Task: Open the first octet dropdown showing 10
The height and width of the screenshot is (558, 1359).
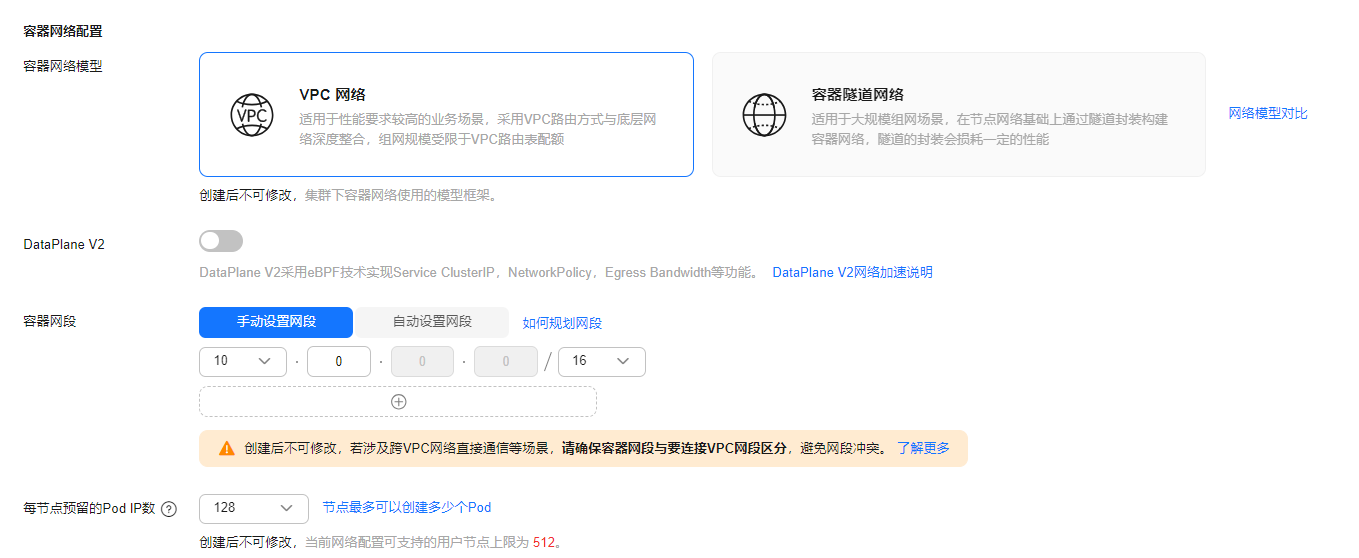Action: (x=243, y=362)
